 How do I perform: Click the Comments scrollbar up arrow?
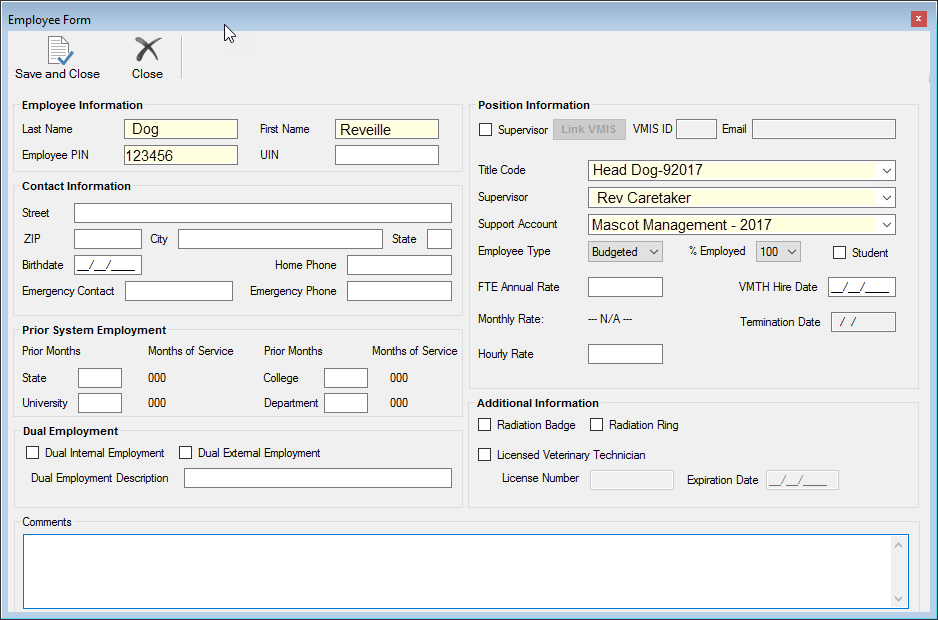click(898, 545)
